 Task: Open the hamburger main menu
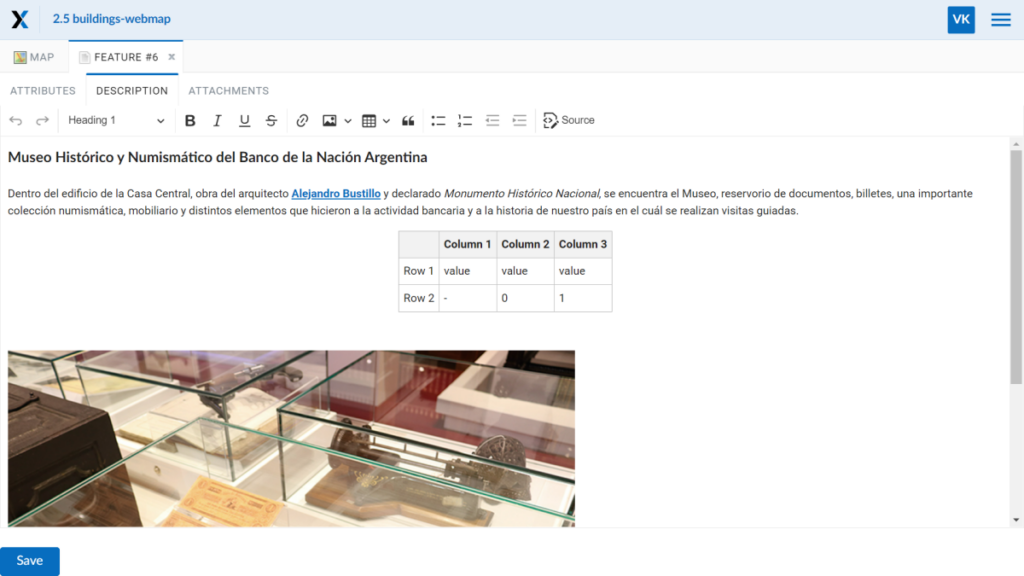click(x=1000, y=20)
